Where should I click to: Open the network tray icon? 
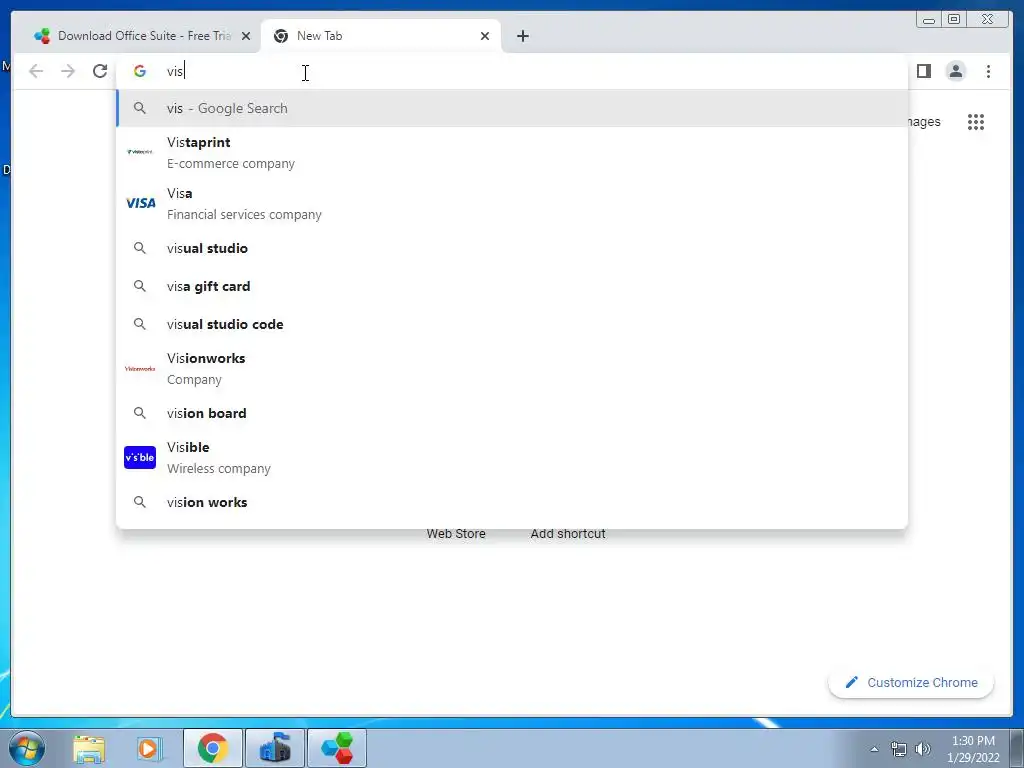(x=899, y=749)
